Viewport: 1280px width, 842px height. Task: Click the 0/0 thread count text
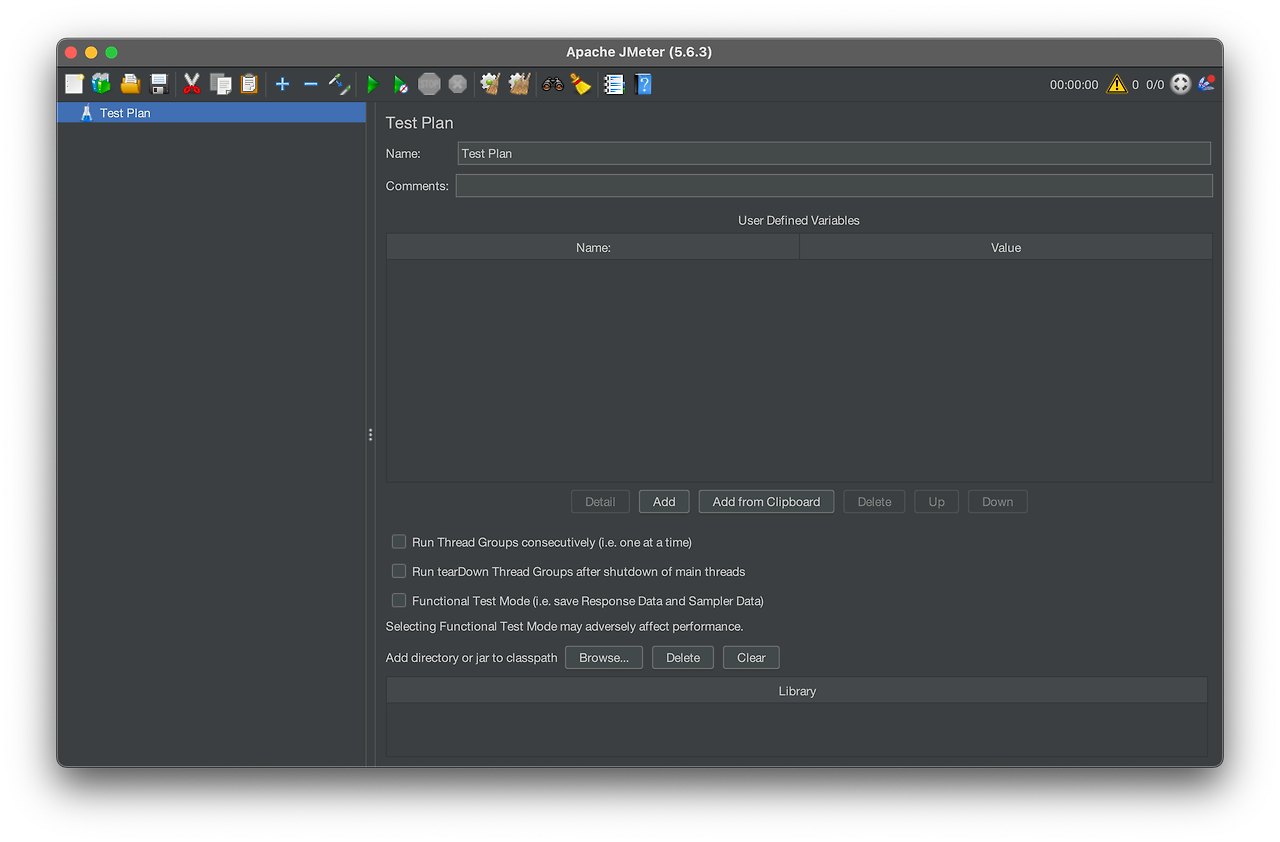click(1155, 85)
